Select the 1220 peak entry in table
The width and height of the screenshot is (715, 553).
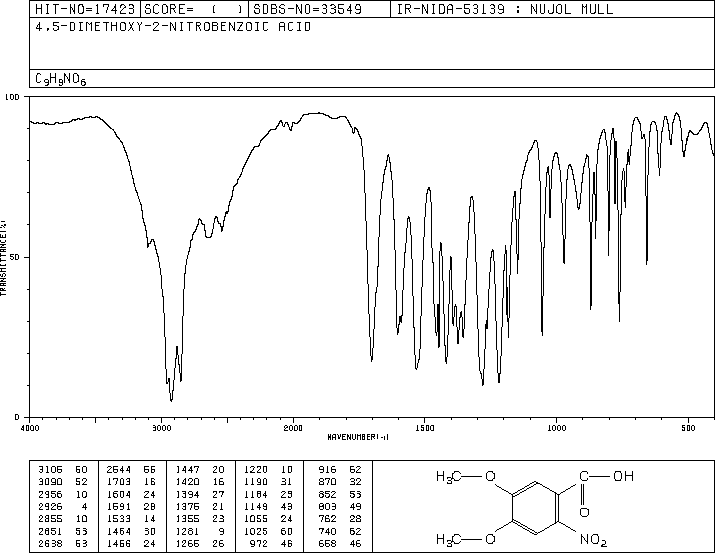click(268, 469)
